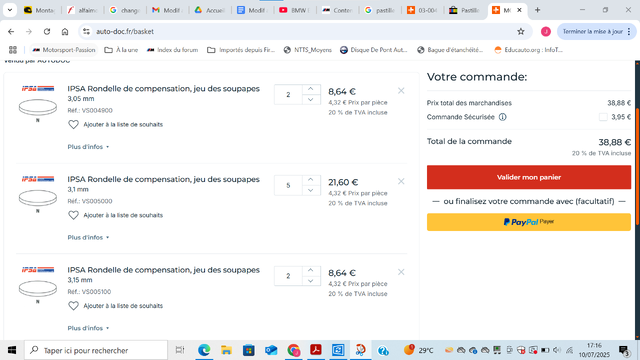This screenshot has height=360, width=640.
Task: Open the 3,05 mm IPSA Rondelle product title
Action: 163,89
